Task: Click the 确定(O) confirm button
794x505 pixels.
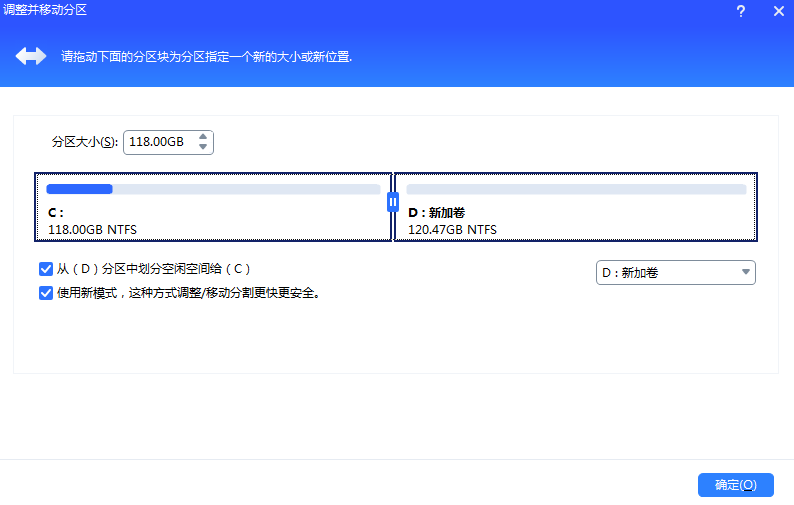Action: (736, 485)
